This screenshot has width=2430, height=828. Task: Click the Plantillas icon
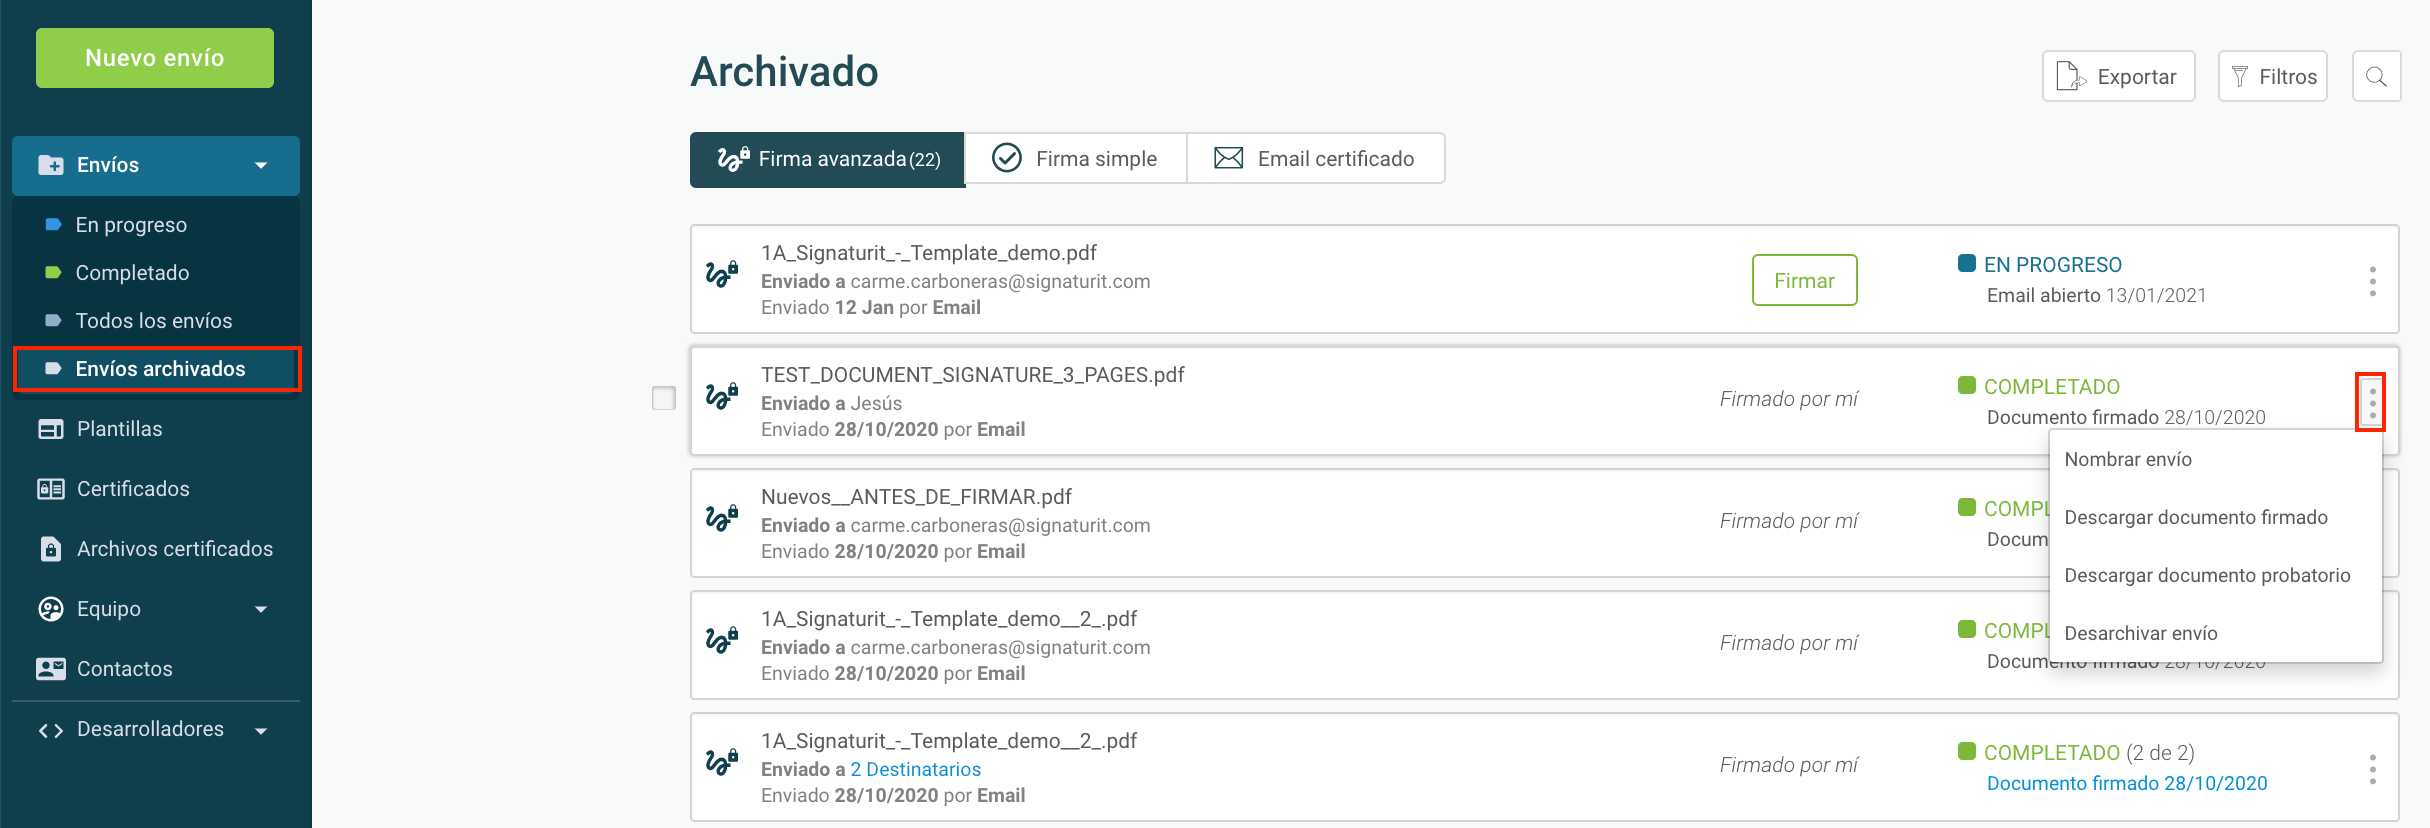pyautogui.click(x=50, y=429)
